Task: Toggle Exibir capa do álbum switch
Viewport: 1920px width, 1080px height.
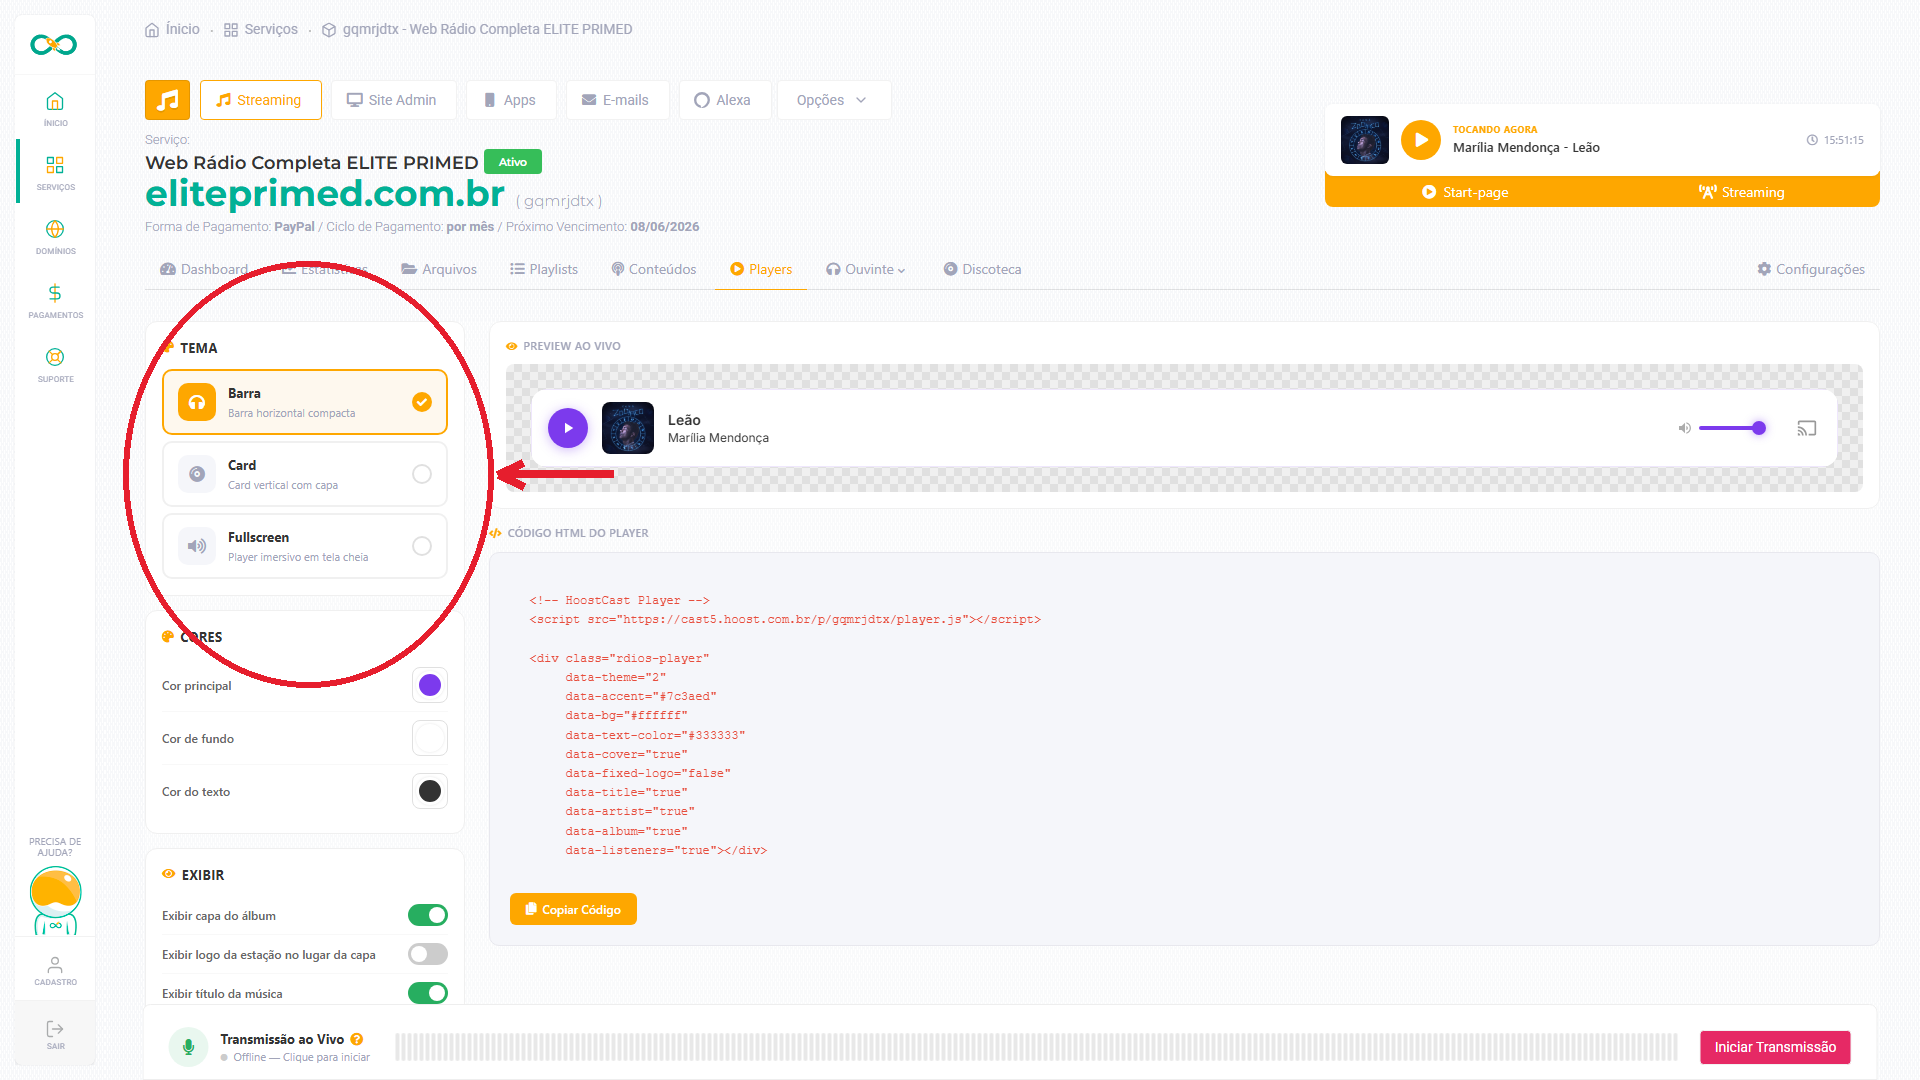Action: tap(428, 915)
